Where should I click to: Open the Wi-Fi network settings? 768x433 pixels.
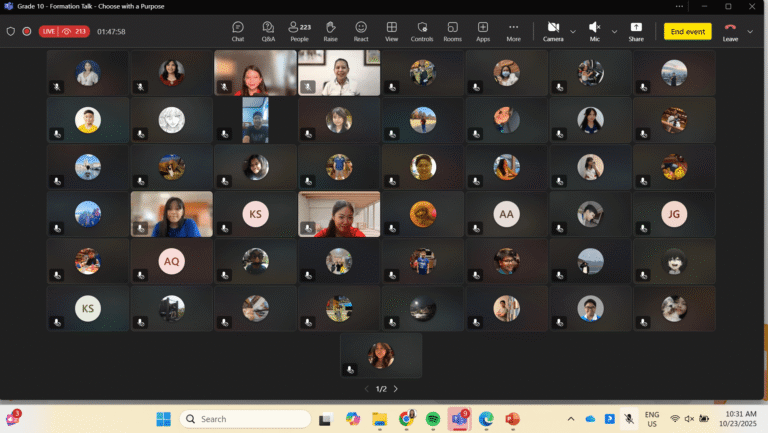coord(674,419)
